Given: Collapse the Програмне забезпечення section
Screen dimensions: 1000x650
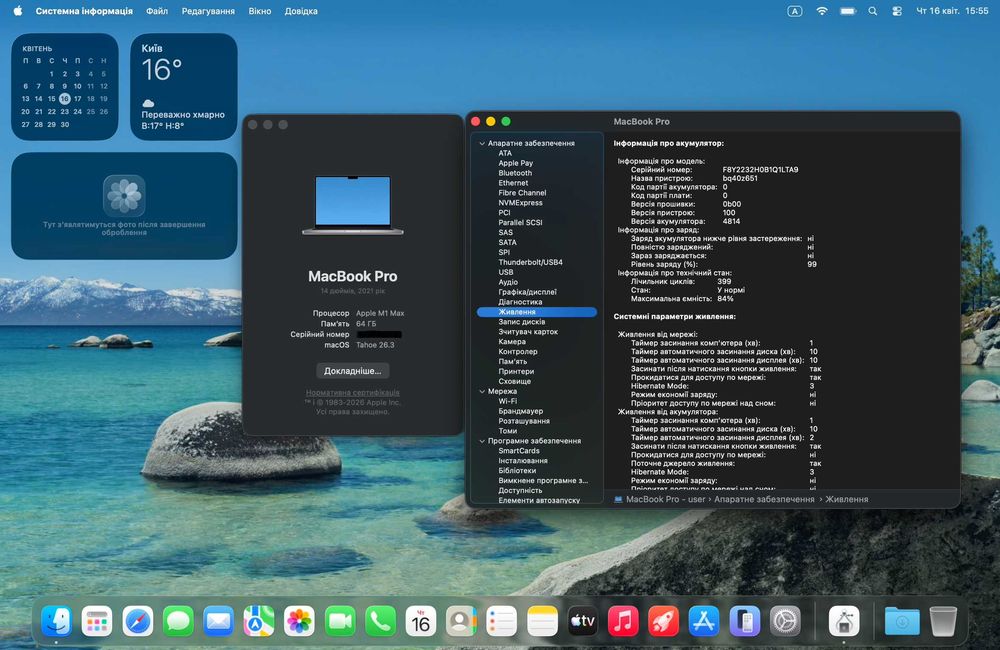Looking at the screenshot, I should (x=482, y=441).
